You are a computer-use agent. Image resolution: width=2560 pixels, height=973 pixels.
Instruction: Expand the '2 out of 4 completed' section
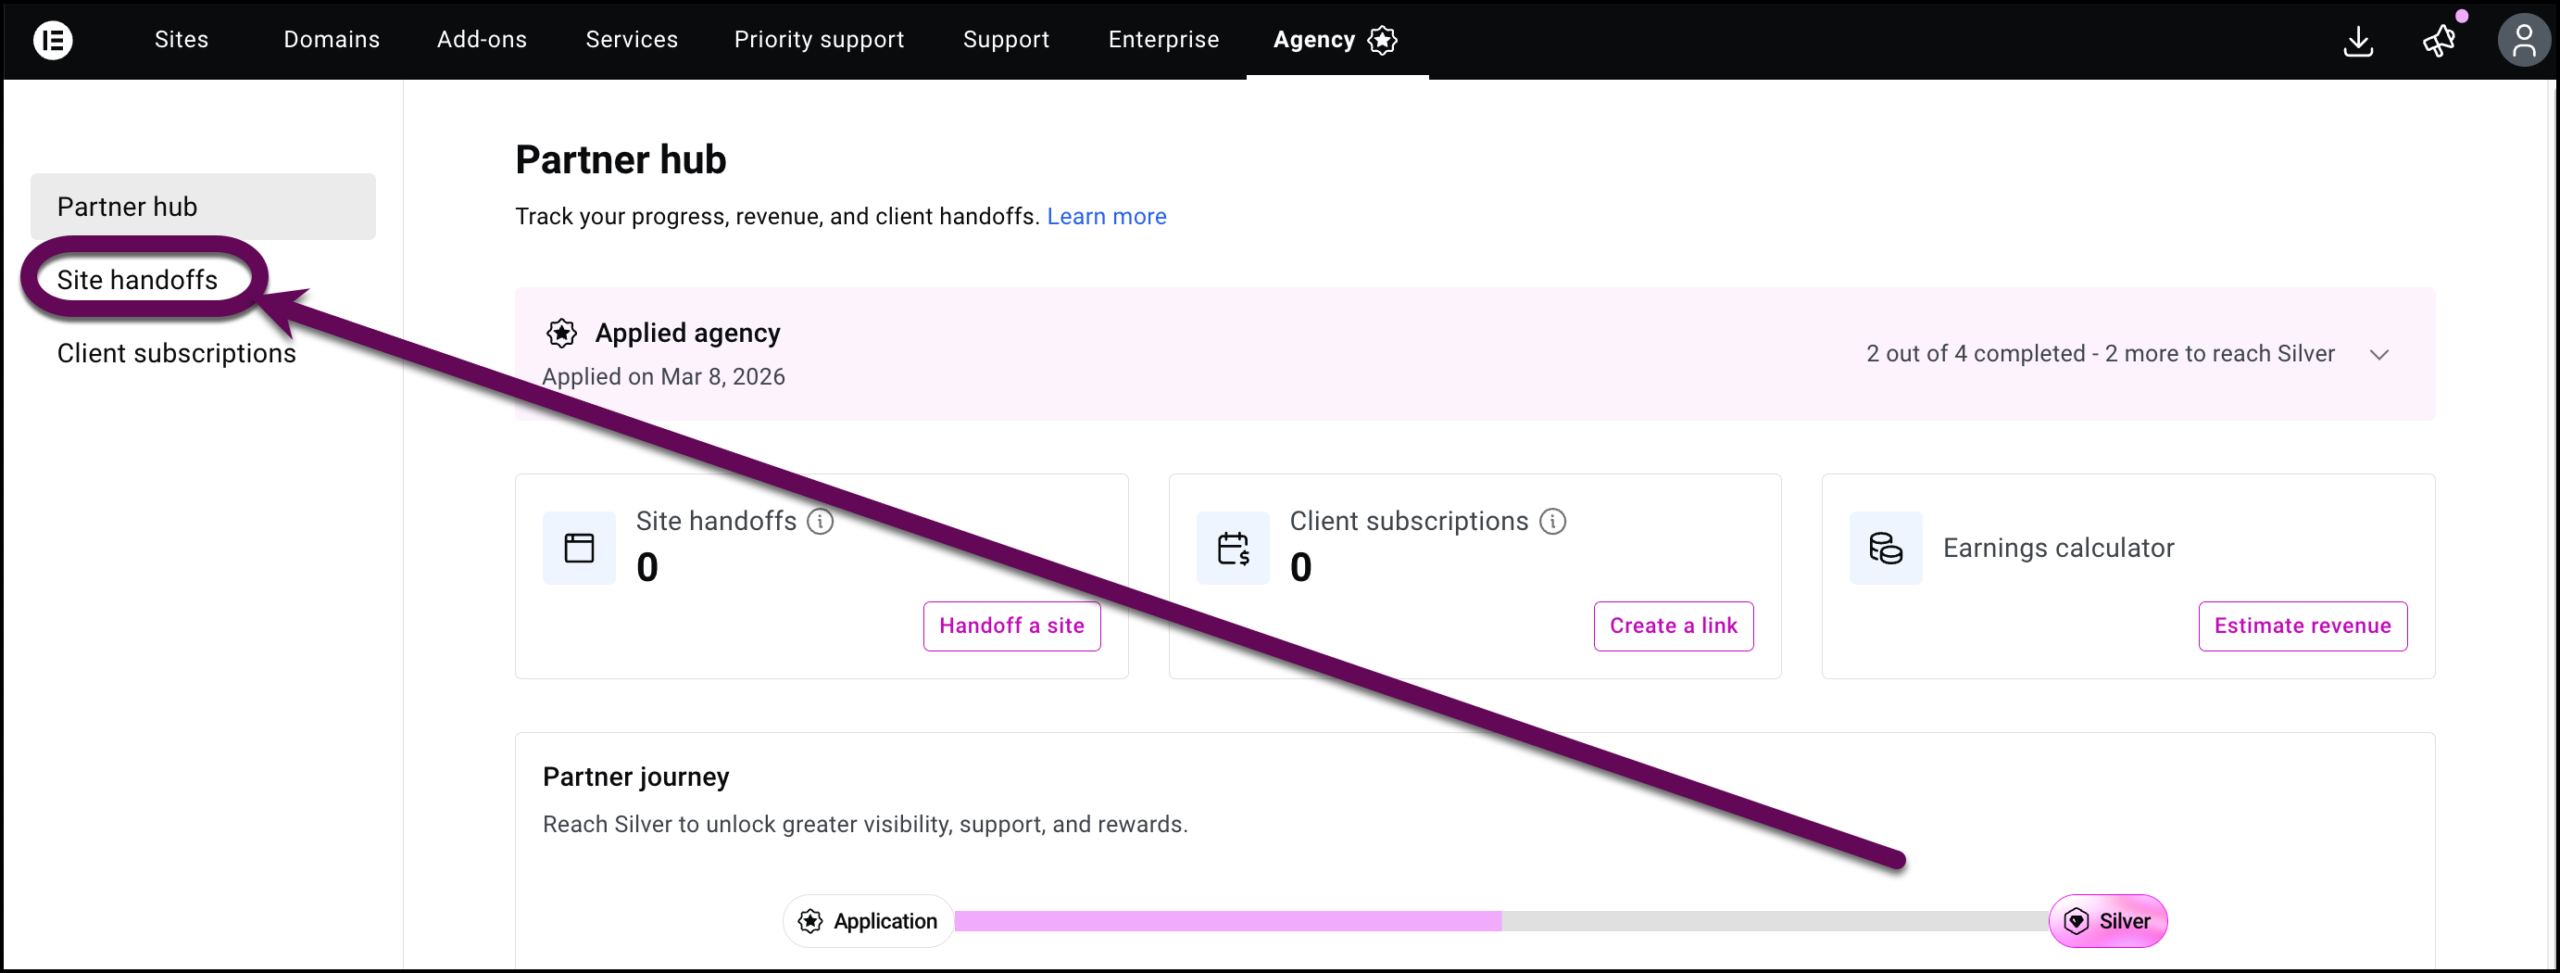pos(2380,353)
